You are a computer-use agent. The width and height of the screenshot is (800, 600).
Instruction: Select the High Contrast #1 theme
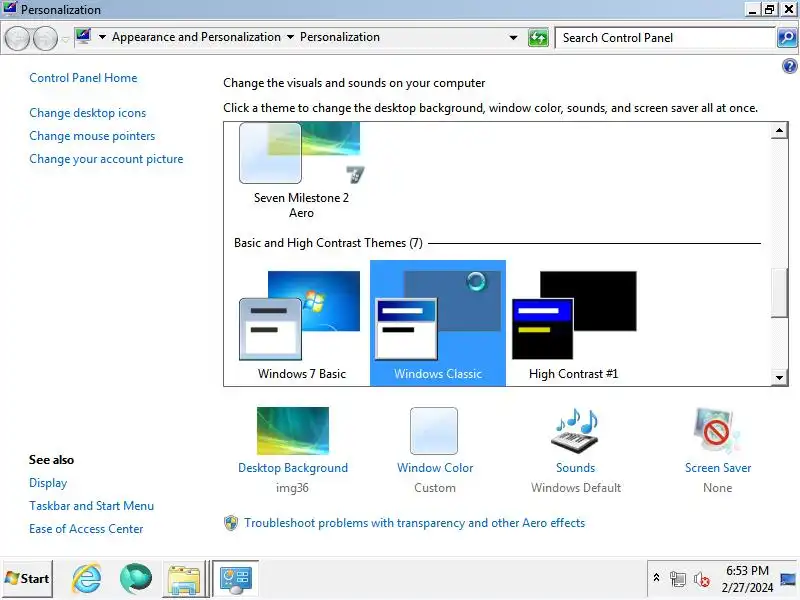[573, 323]
